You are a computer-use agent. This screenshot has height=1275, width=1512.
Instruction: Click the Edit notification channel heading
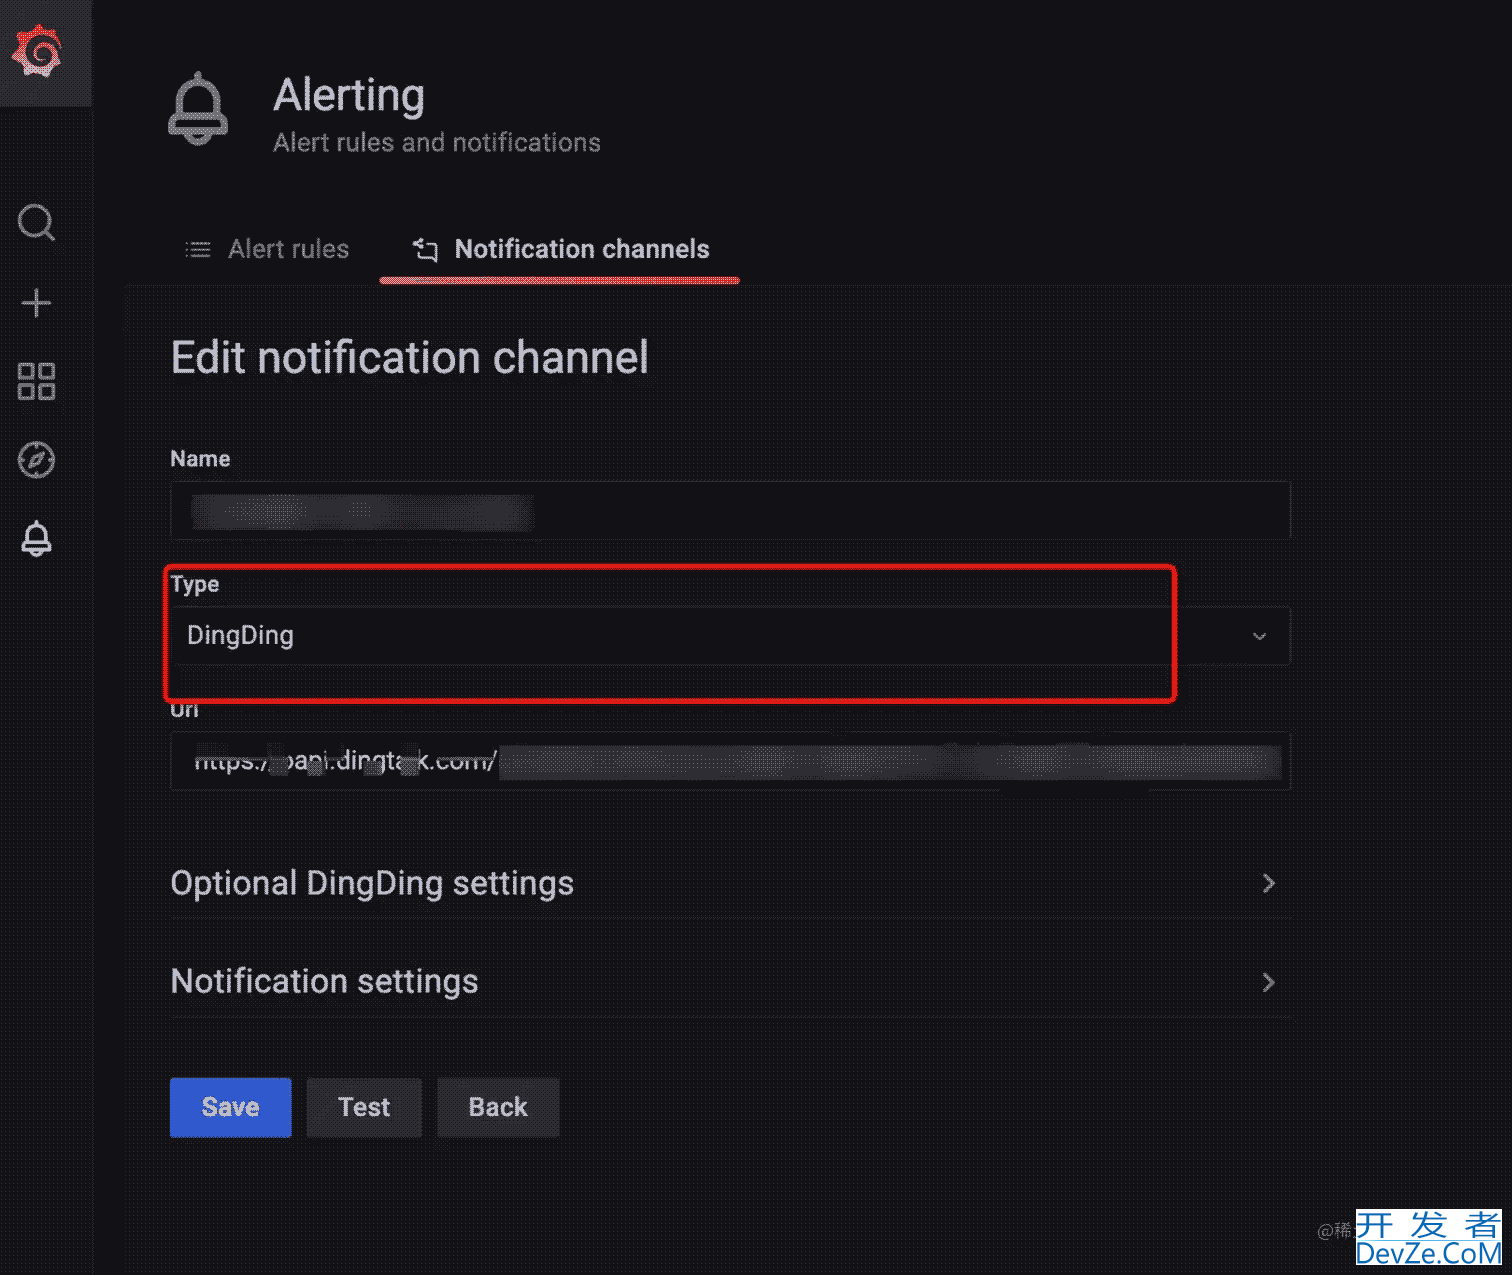click(410, 358)
